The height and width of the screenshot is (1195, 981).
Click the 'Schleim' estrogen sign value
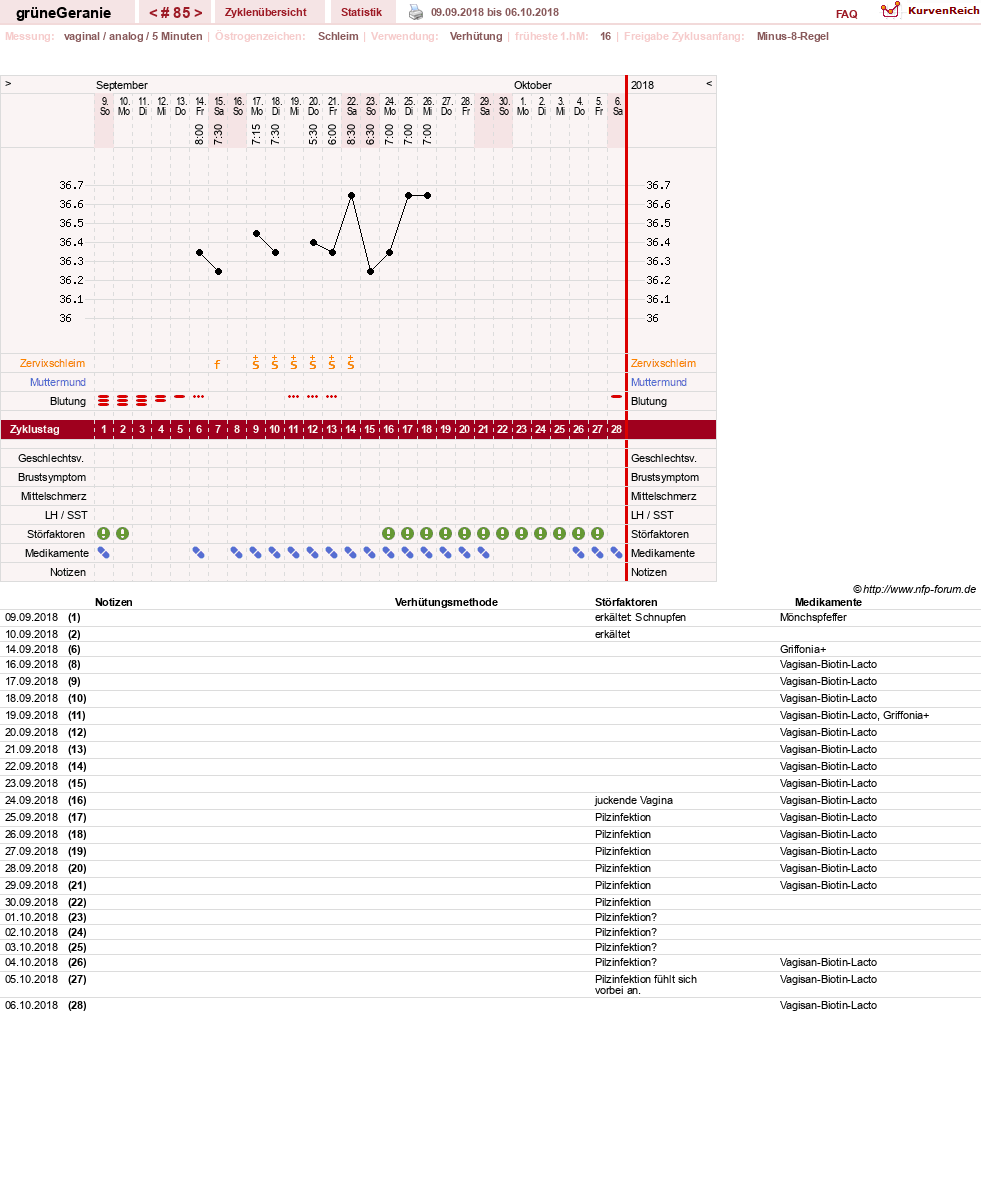click(x=338, y=36)
